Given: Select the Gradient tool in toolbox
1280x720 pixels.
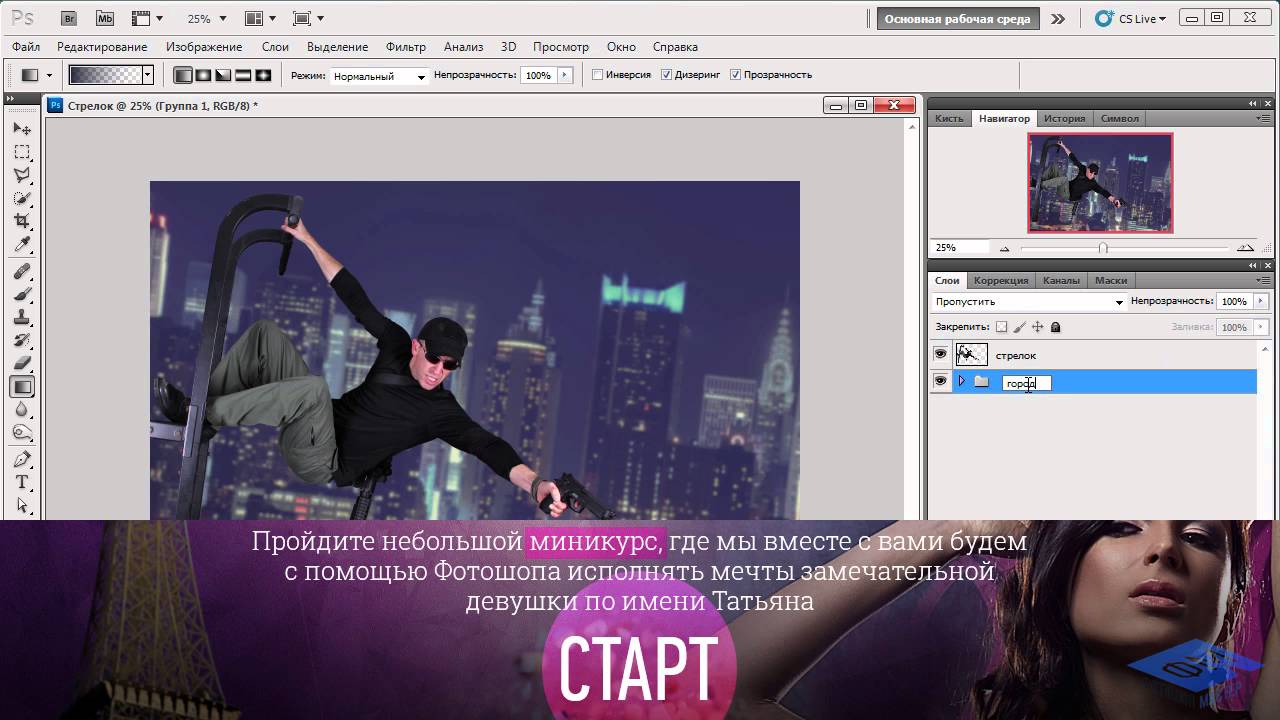Looking at the screenshot, I should click(21, 386).
